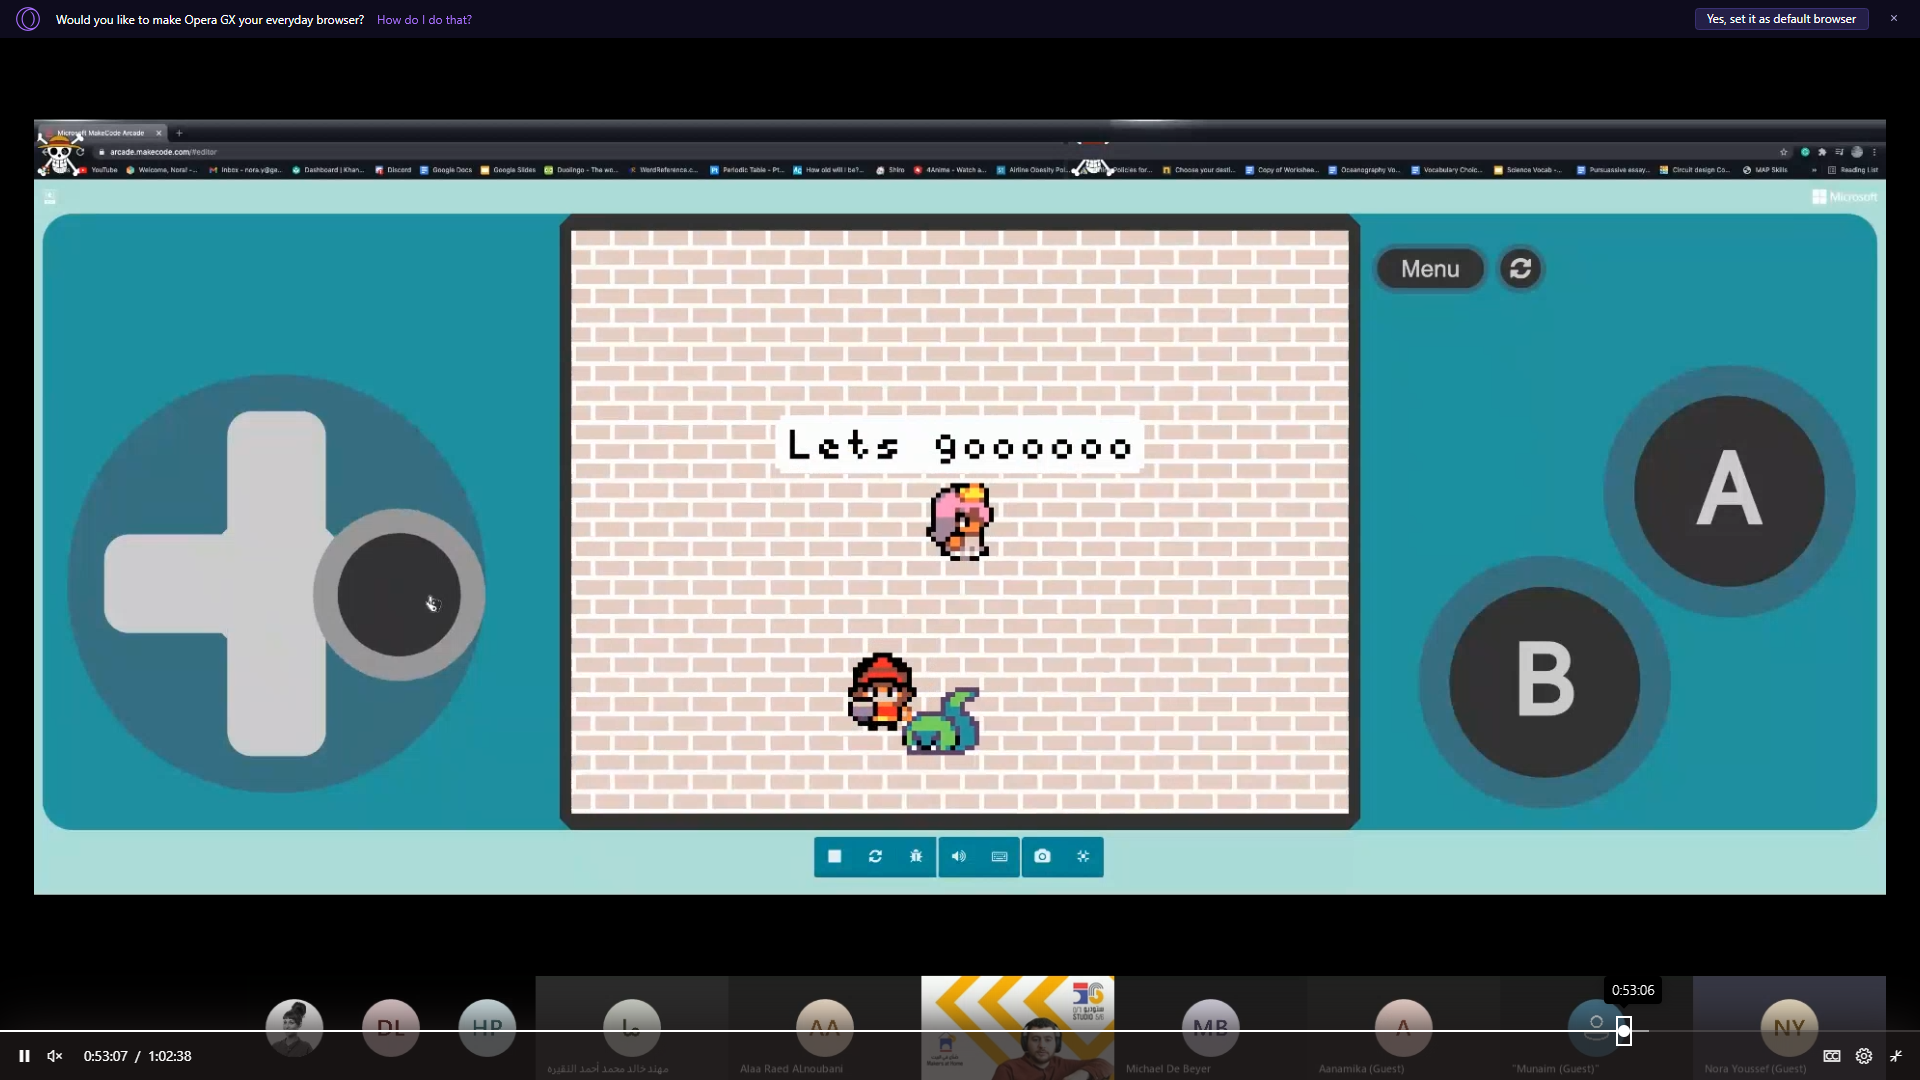Open the media controls playlist icon
Image resolution: width=1920 pixels, height=1080 pixels.
click(x=1839, y=152)
